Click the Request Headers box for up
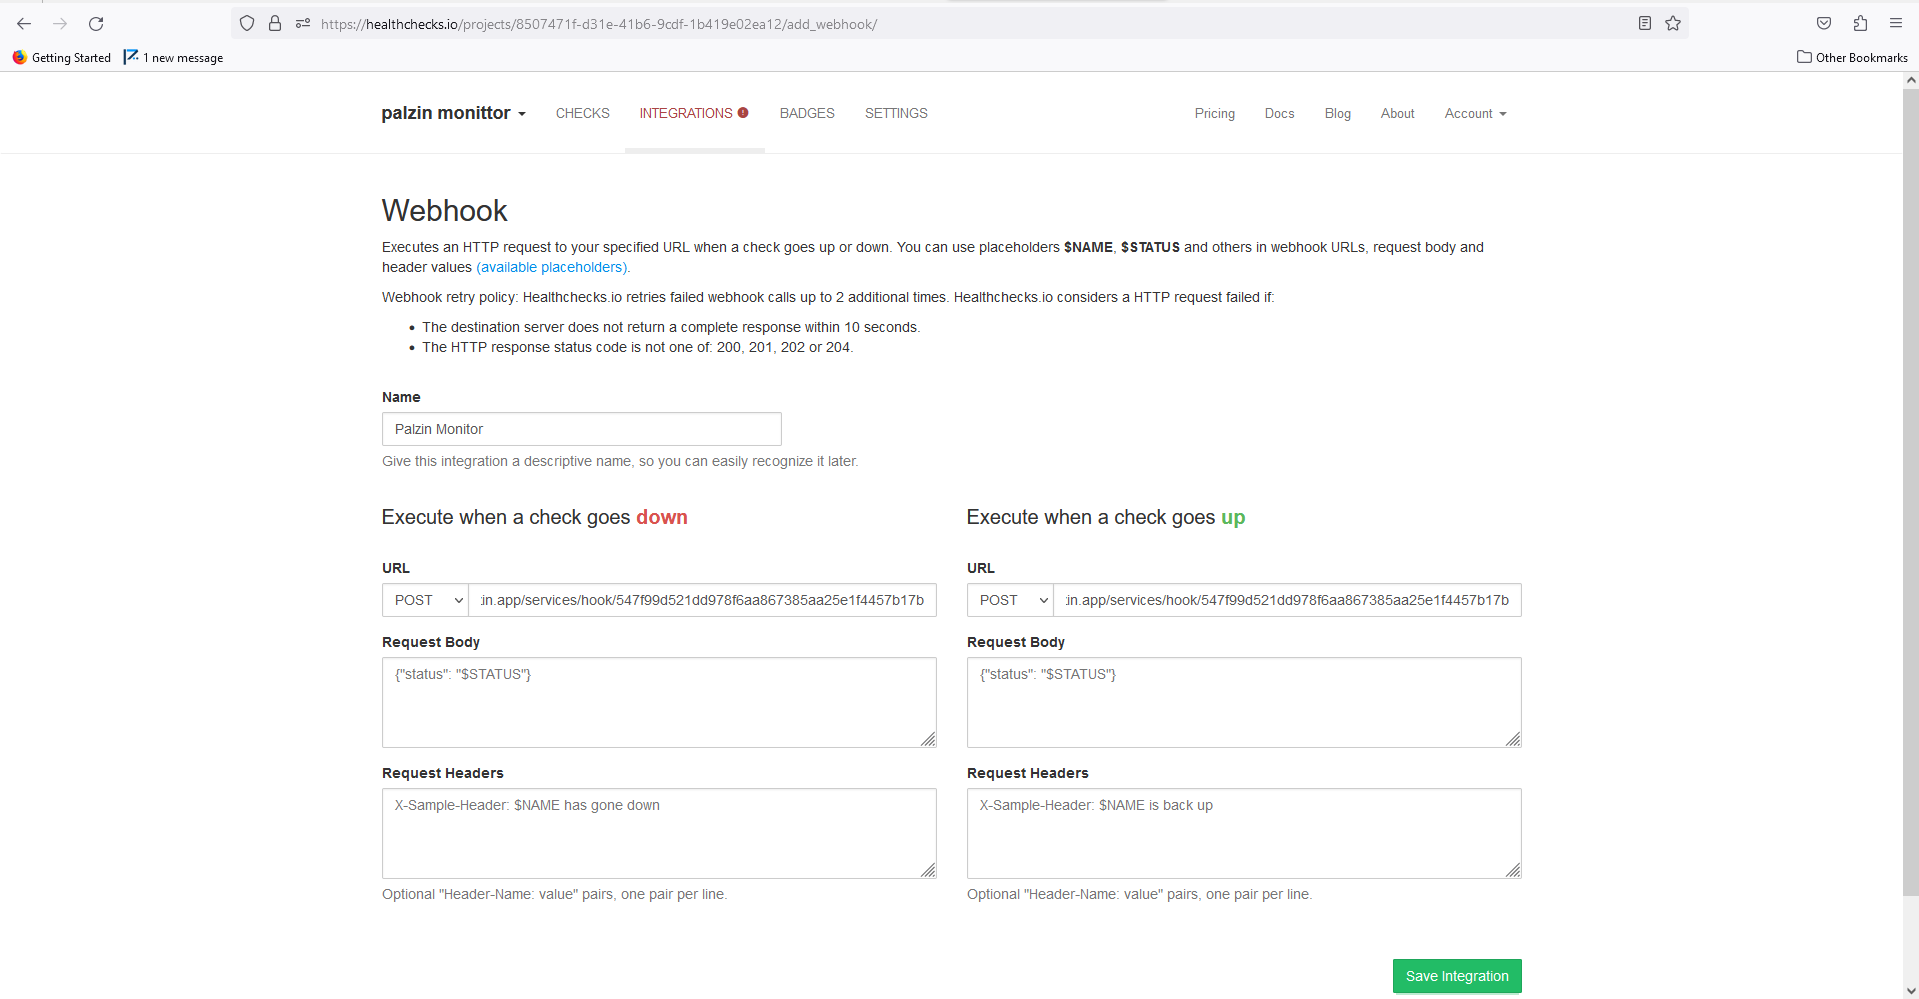 (1244, 833)
